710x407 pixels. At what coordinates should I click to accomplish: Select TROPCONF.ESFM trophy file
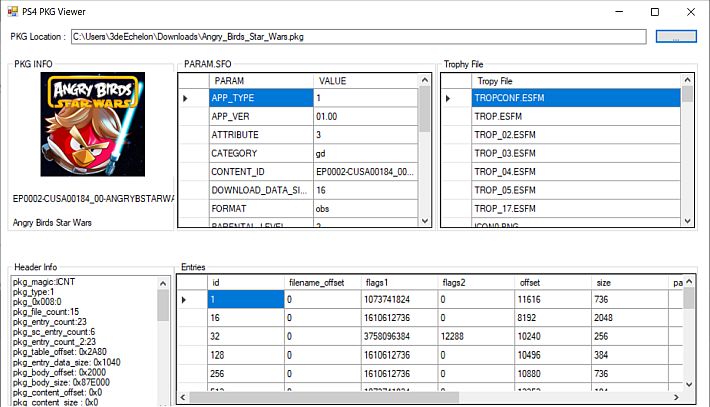(576, 98)
